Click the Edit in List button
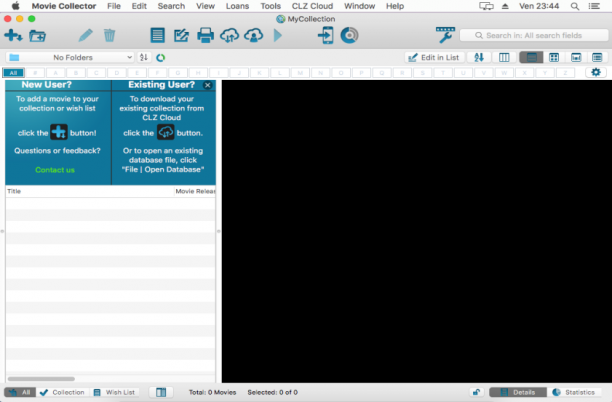Screen dimensions: 612x402 click(x=434, y=57)
